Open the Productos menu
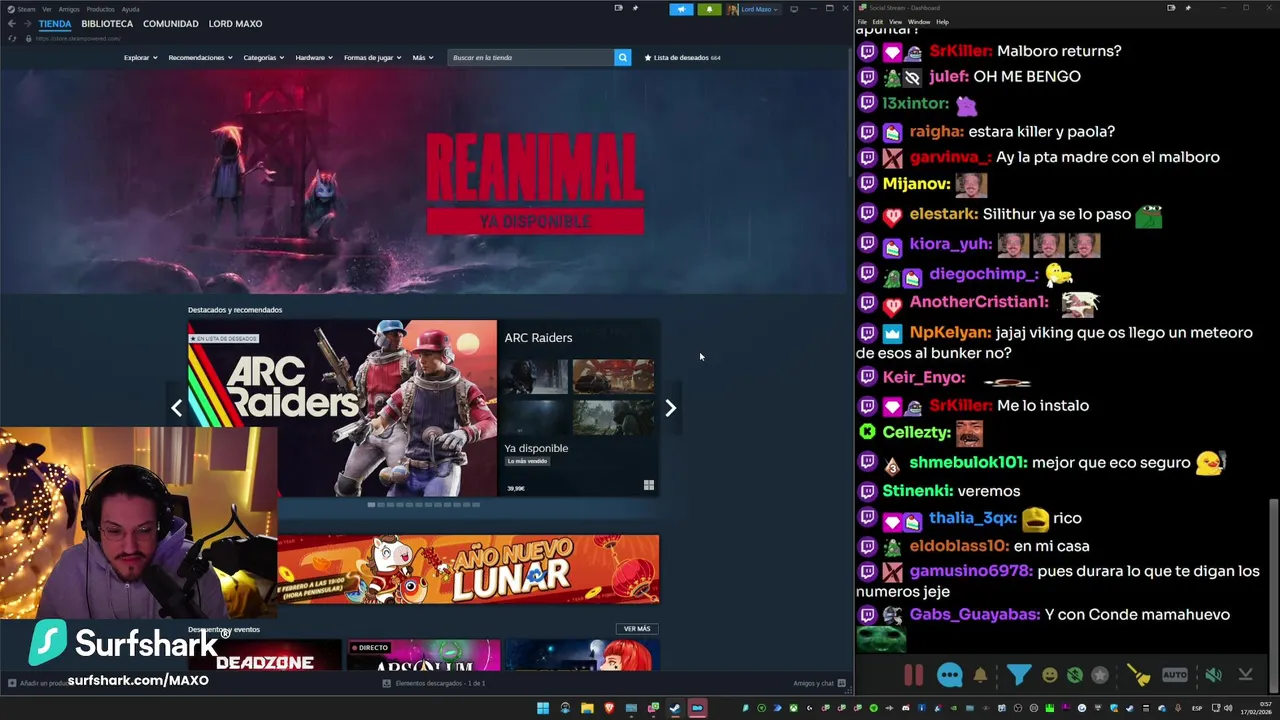1280x720 pixels. click(100, 9)
